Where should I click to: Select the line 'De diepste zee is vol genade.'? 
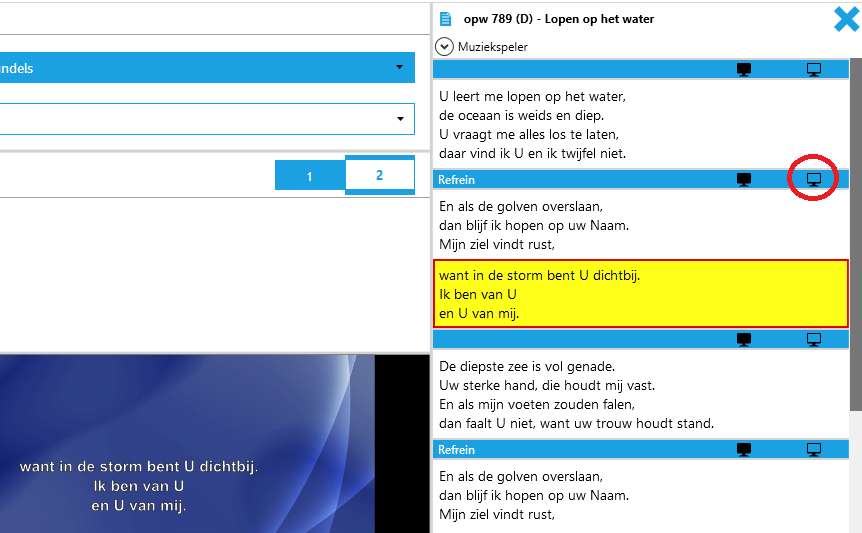(x=527, y=367)
